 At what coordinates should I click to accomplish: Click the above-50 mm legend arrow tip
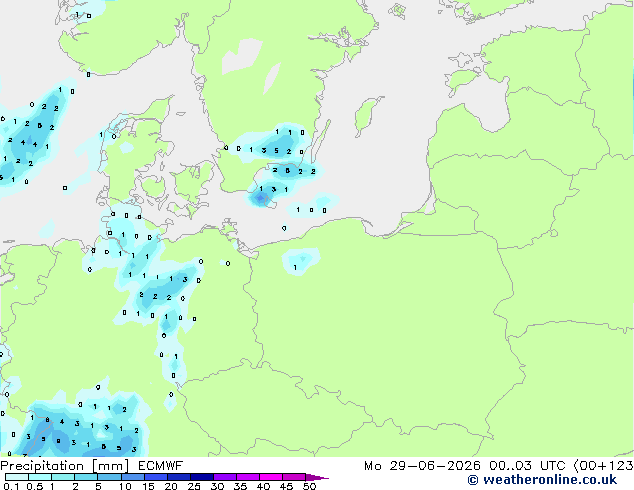[317, 477]
